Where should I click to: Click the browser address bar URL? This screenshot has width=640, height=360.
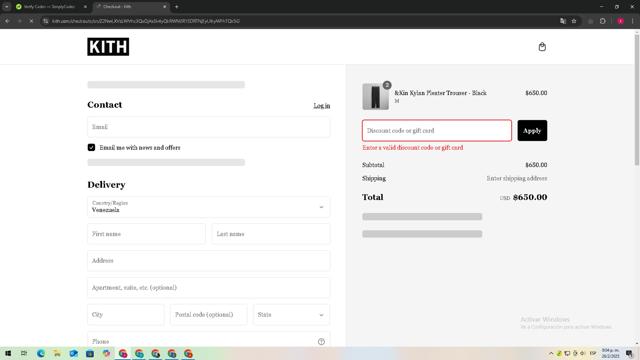146,21
